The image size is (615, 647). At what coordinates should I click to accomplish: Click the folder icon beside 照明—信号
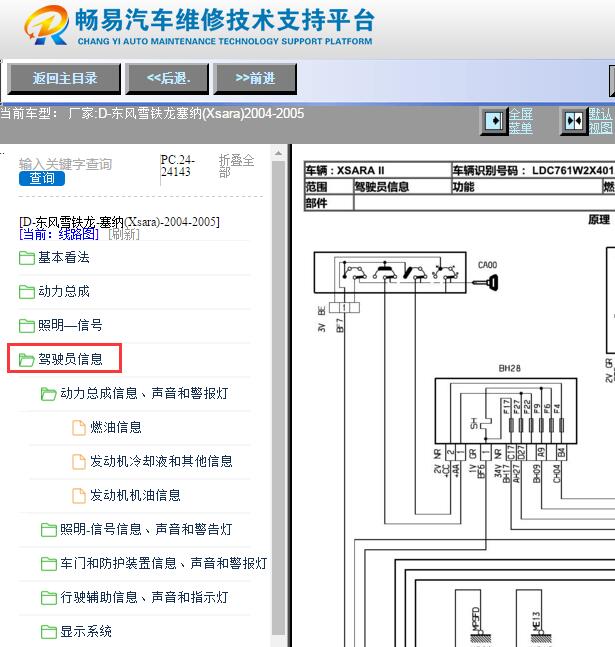coord(27,326)
